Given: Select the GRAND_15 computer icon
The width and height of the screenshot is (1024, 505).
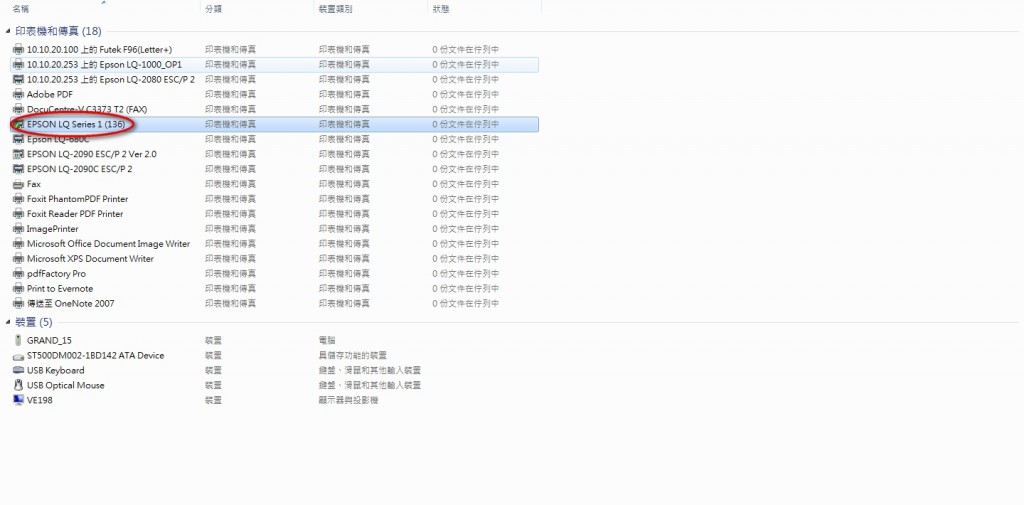Looking at the screenshot, I should 18,340.
